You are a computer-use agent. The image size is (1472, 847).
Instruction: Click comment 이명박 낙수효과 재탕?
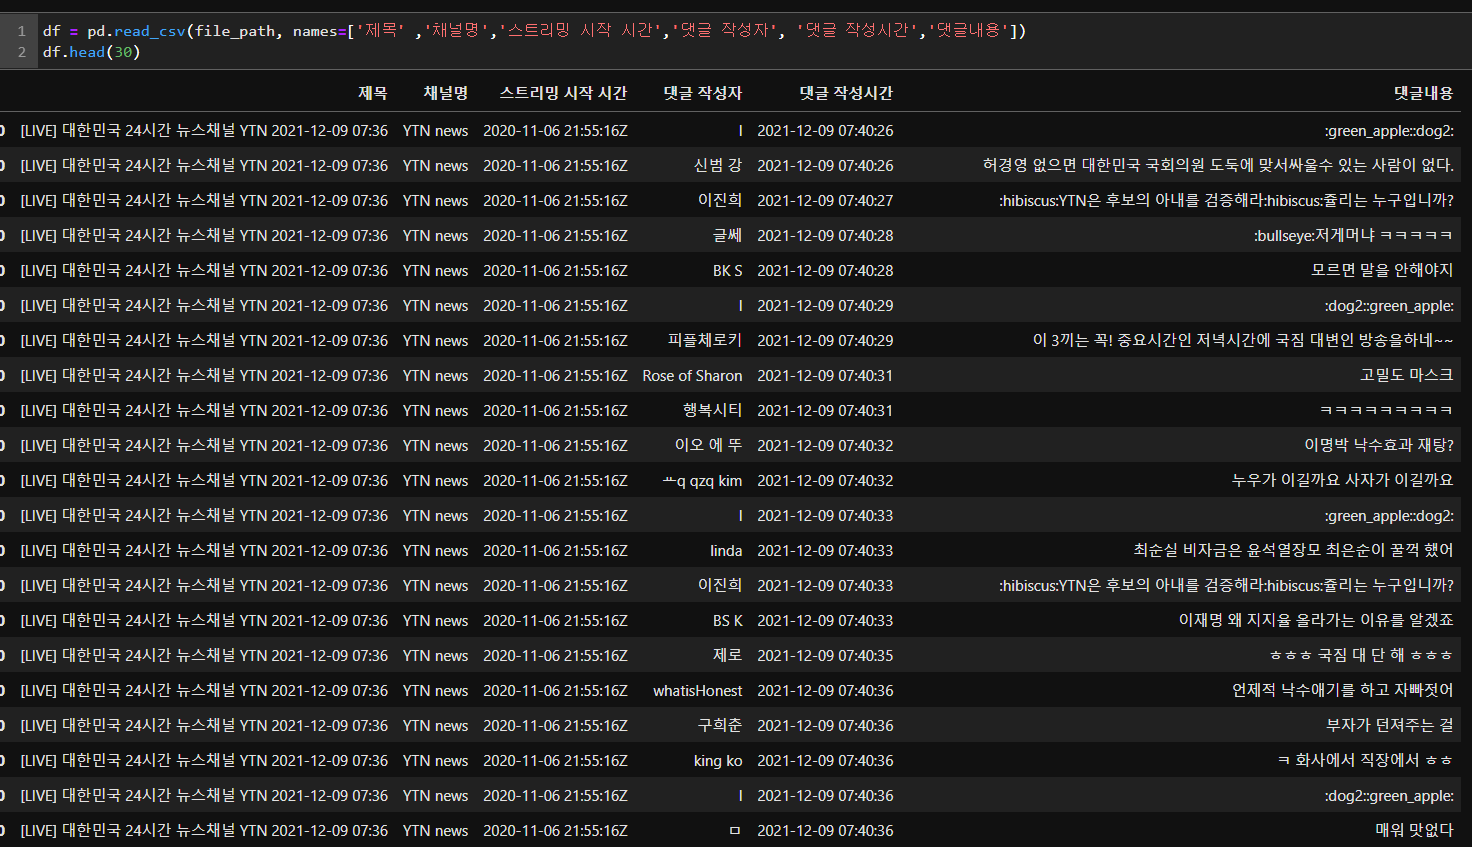click(1379, 445)
